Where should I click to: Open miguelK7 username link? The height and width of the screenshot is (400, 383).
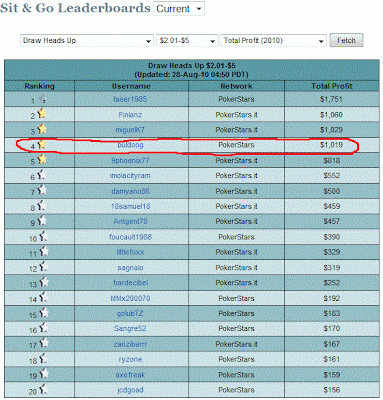coord(130,130)
